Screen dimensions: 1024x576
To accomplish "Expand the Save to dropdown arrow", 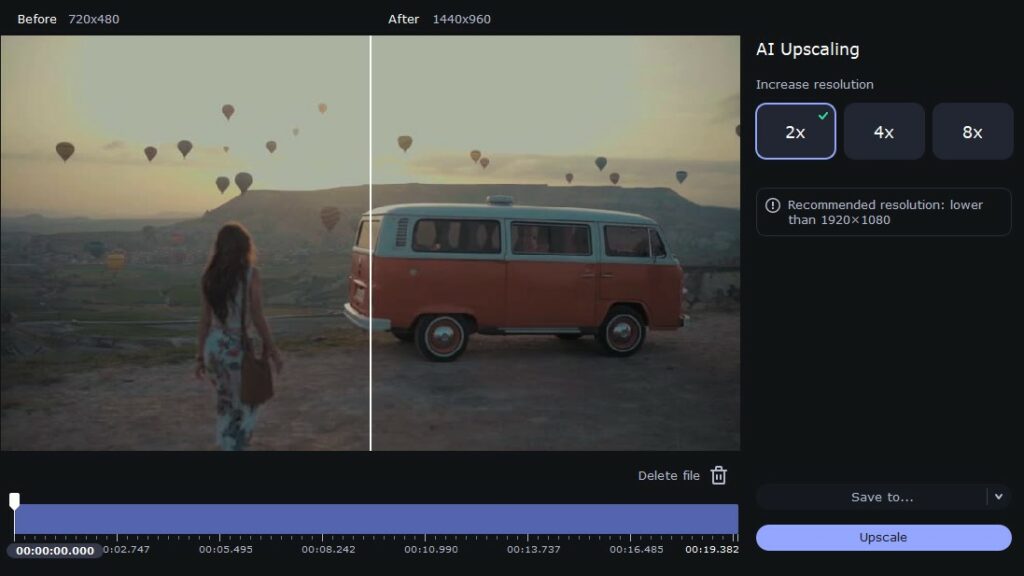I will point(998,497).
